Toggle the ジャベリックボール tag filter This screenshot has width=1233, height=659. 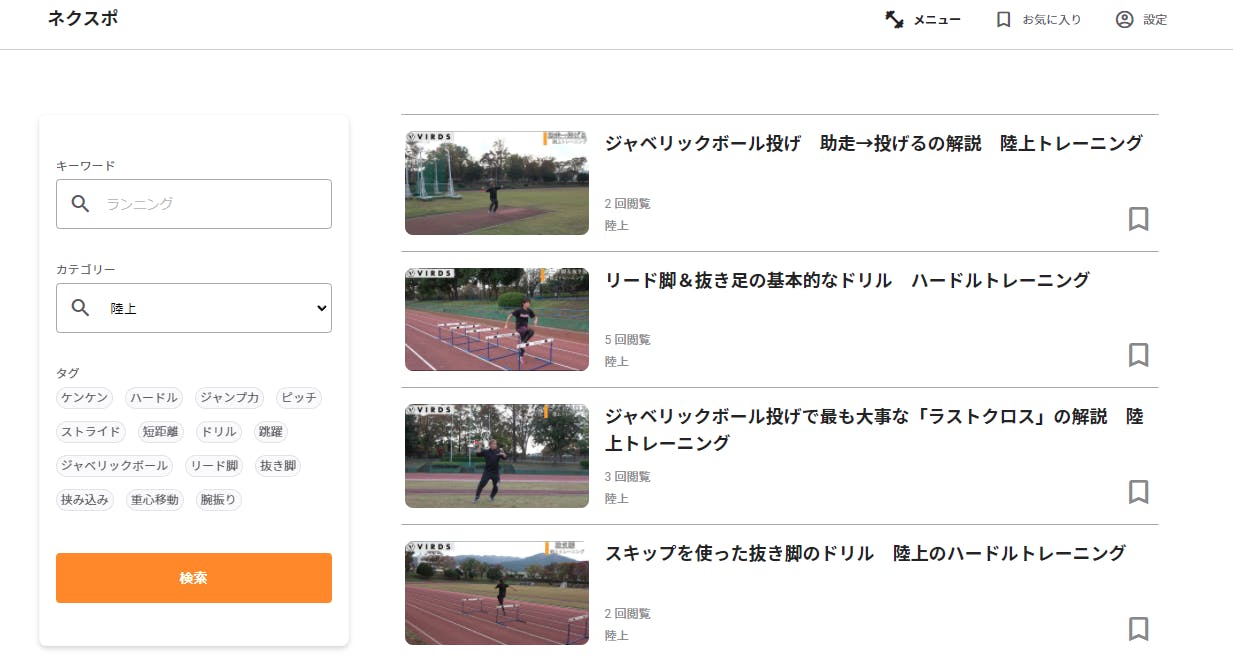point(114,466)
